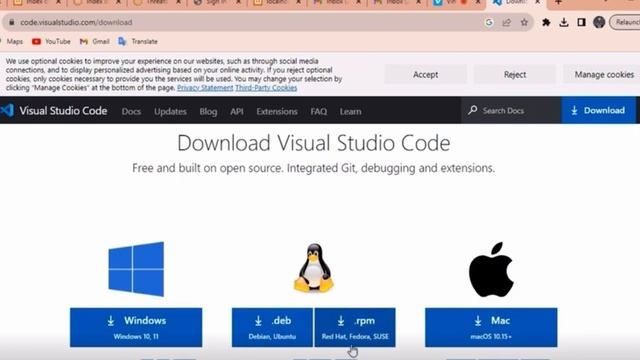Open the FAQ nav item
Viewport: 640px width, 360px height.
pos(318,111)
